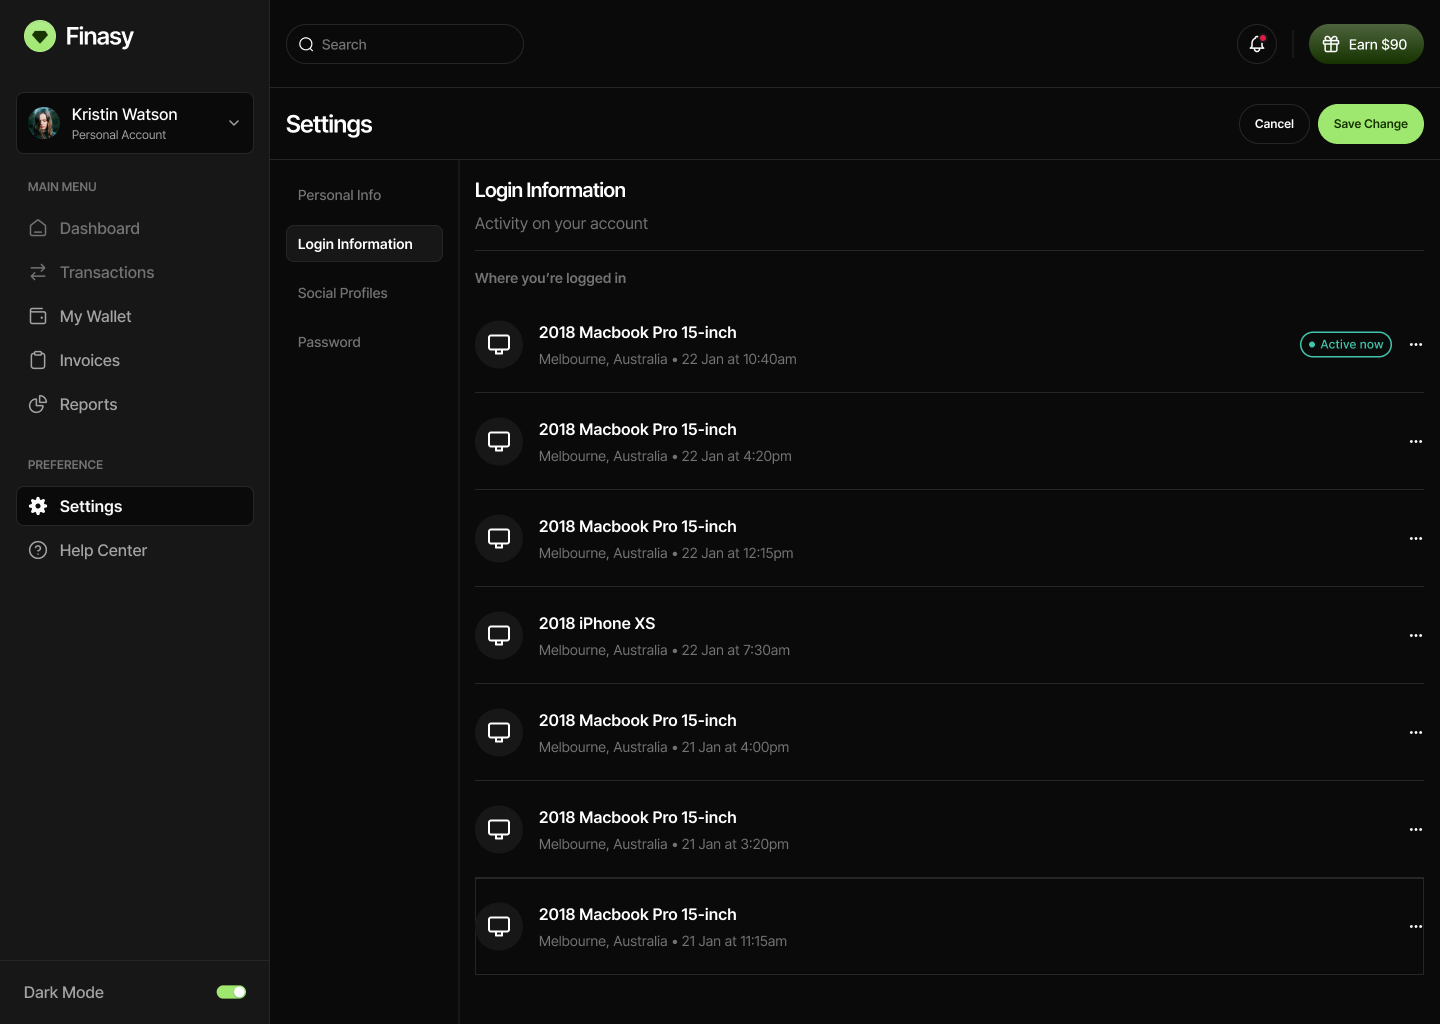
Task: Click the gift icon in Earn $90
Action: coord(1331,44)
